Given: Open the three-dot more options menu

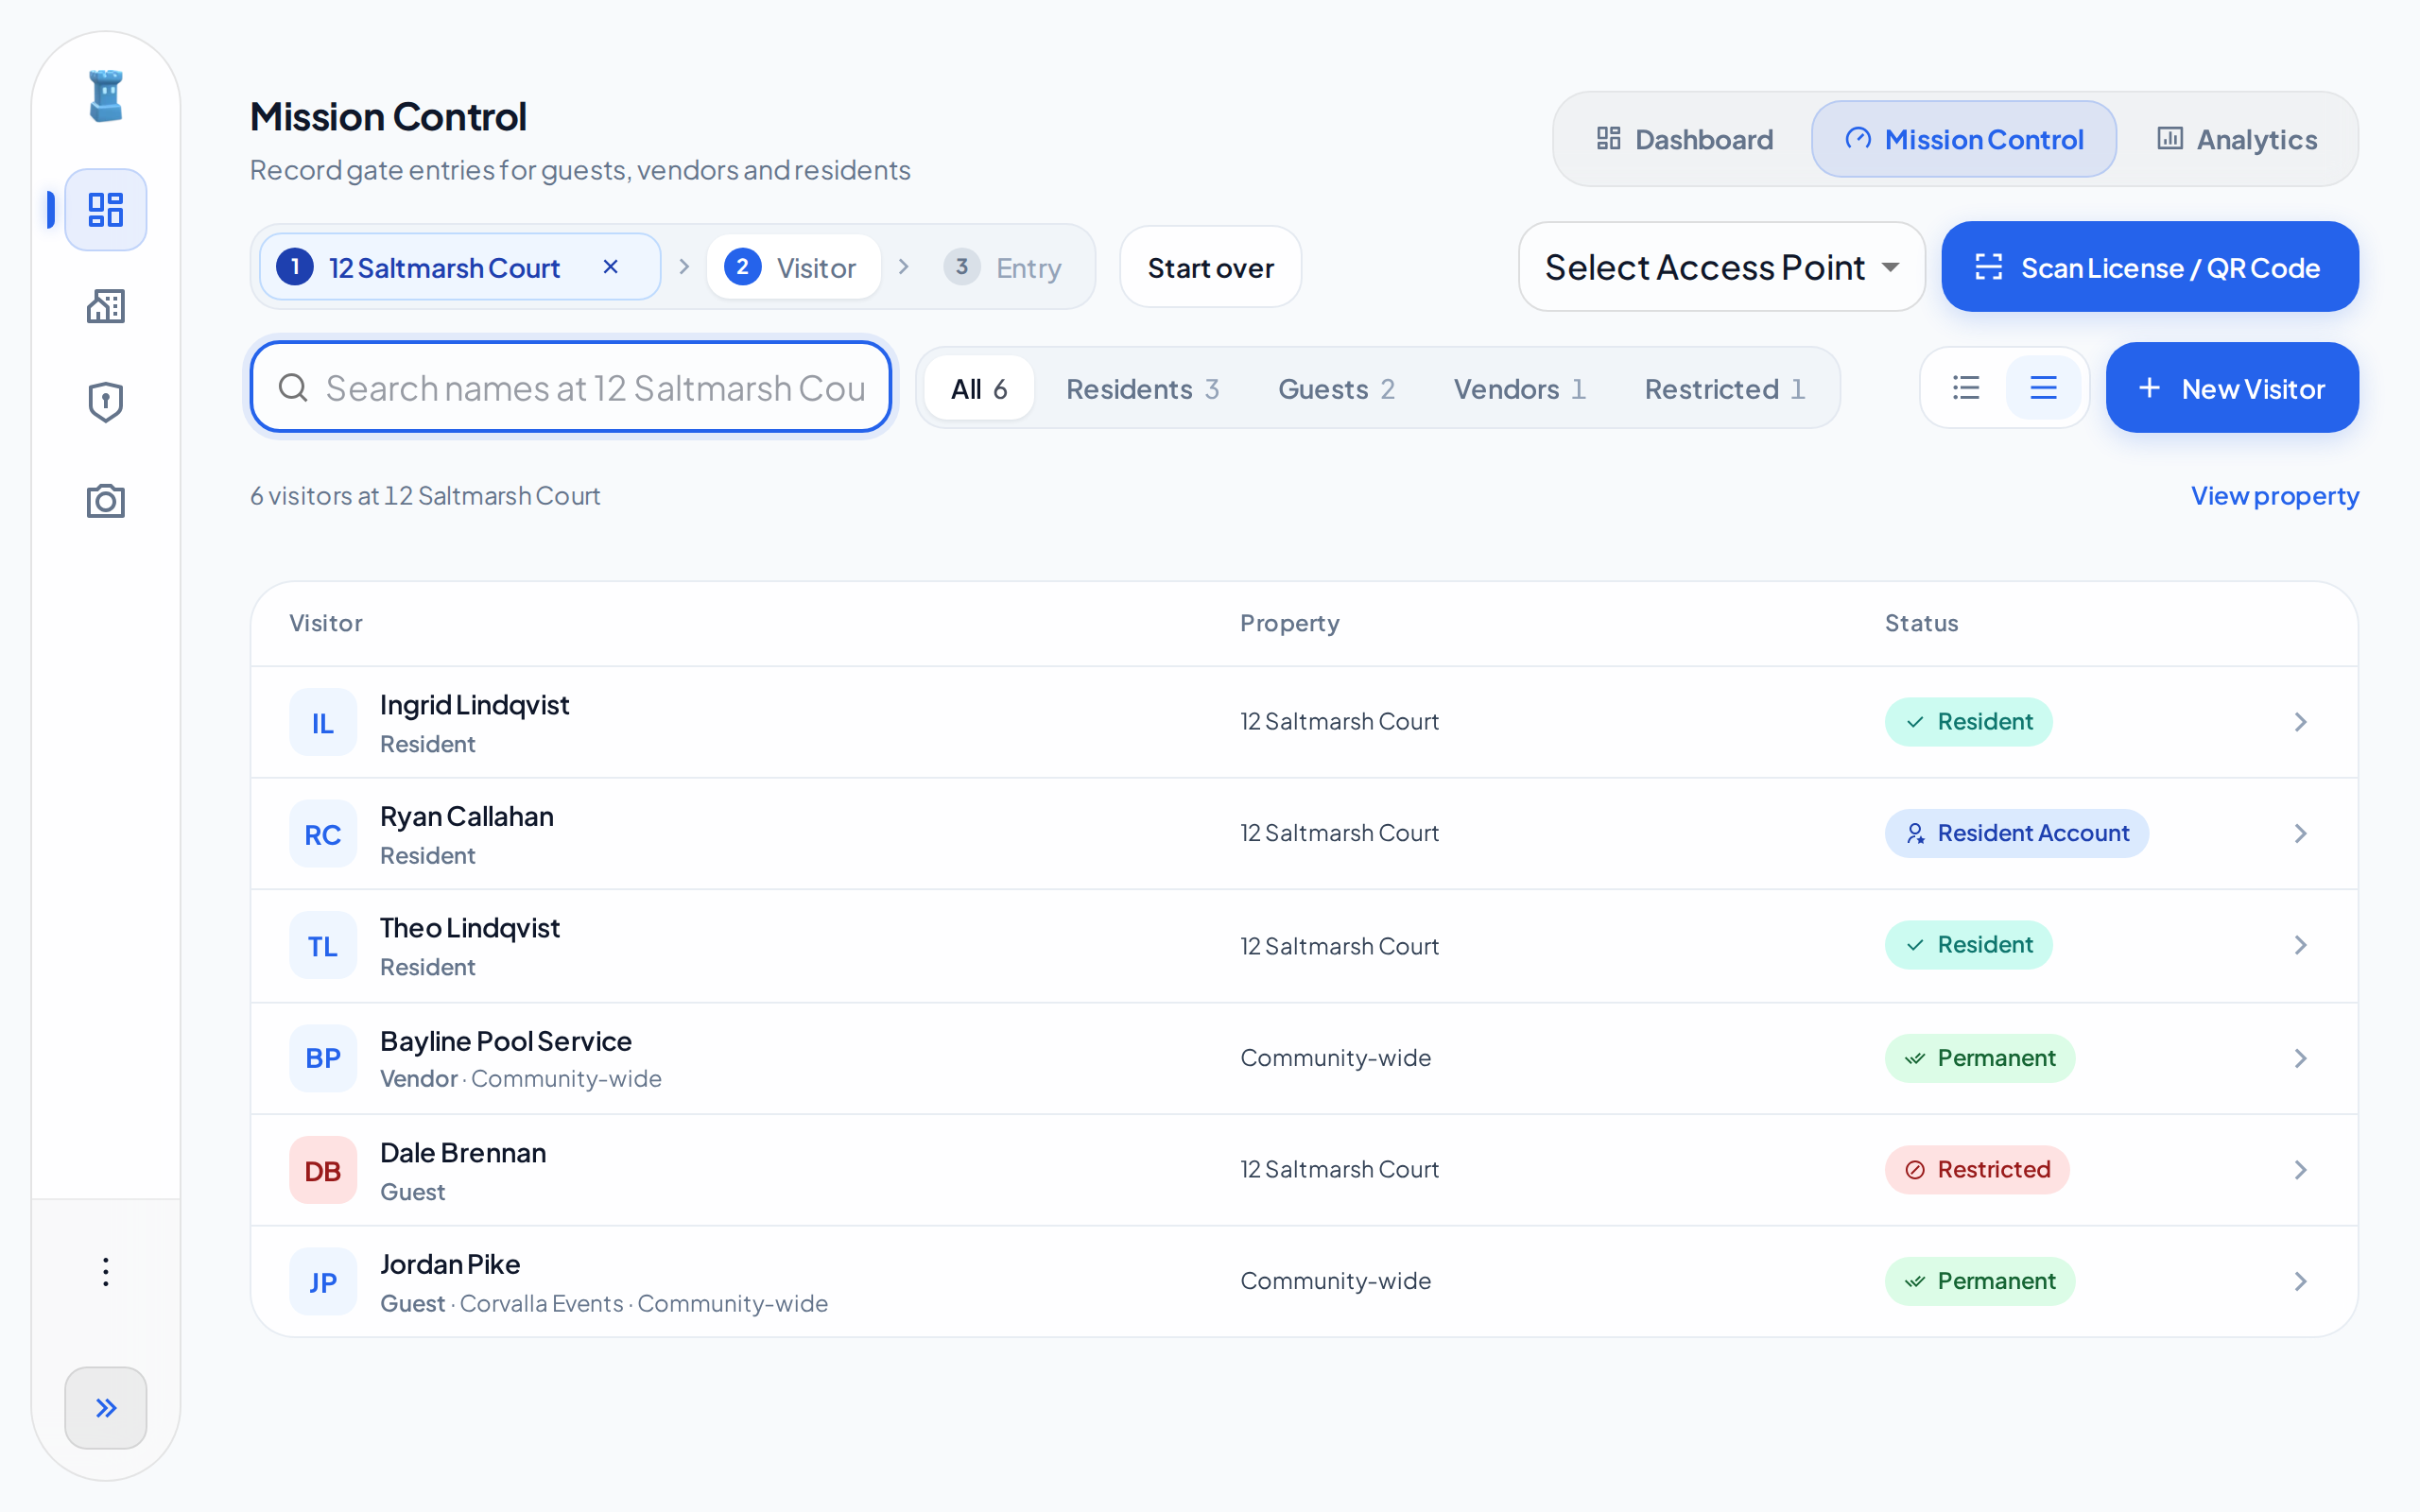Looking at the screenshot, I should [x=106, y=1272].
